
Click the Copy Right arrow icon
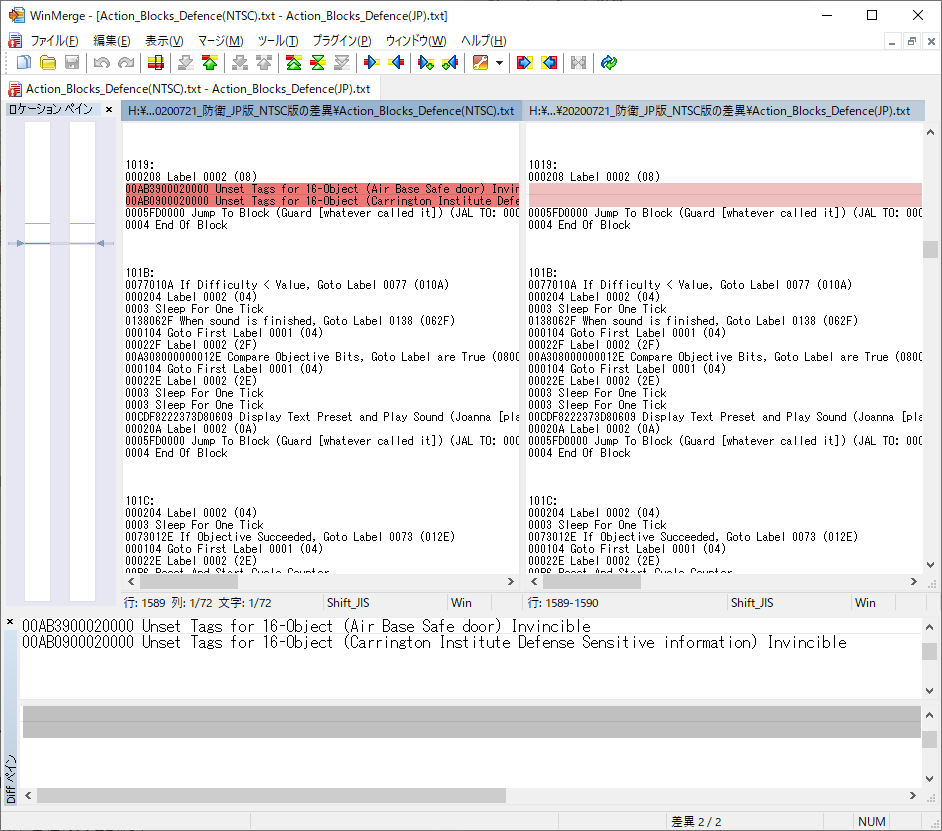tap(372, 63)
